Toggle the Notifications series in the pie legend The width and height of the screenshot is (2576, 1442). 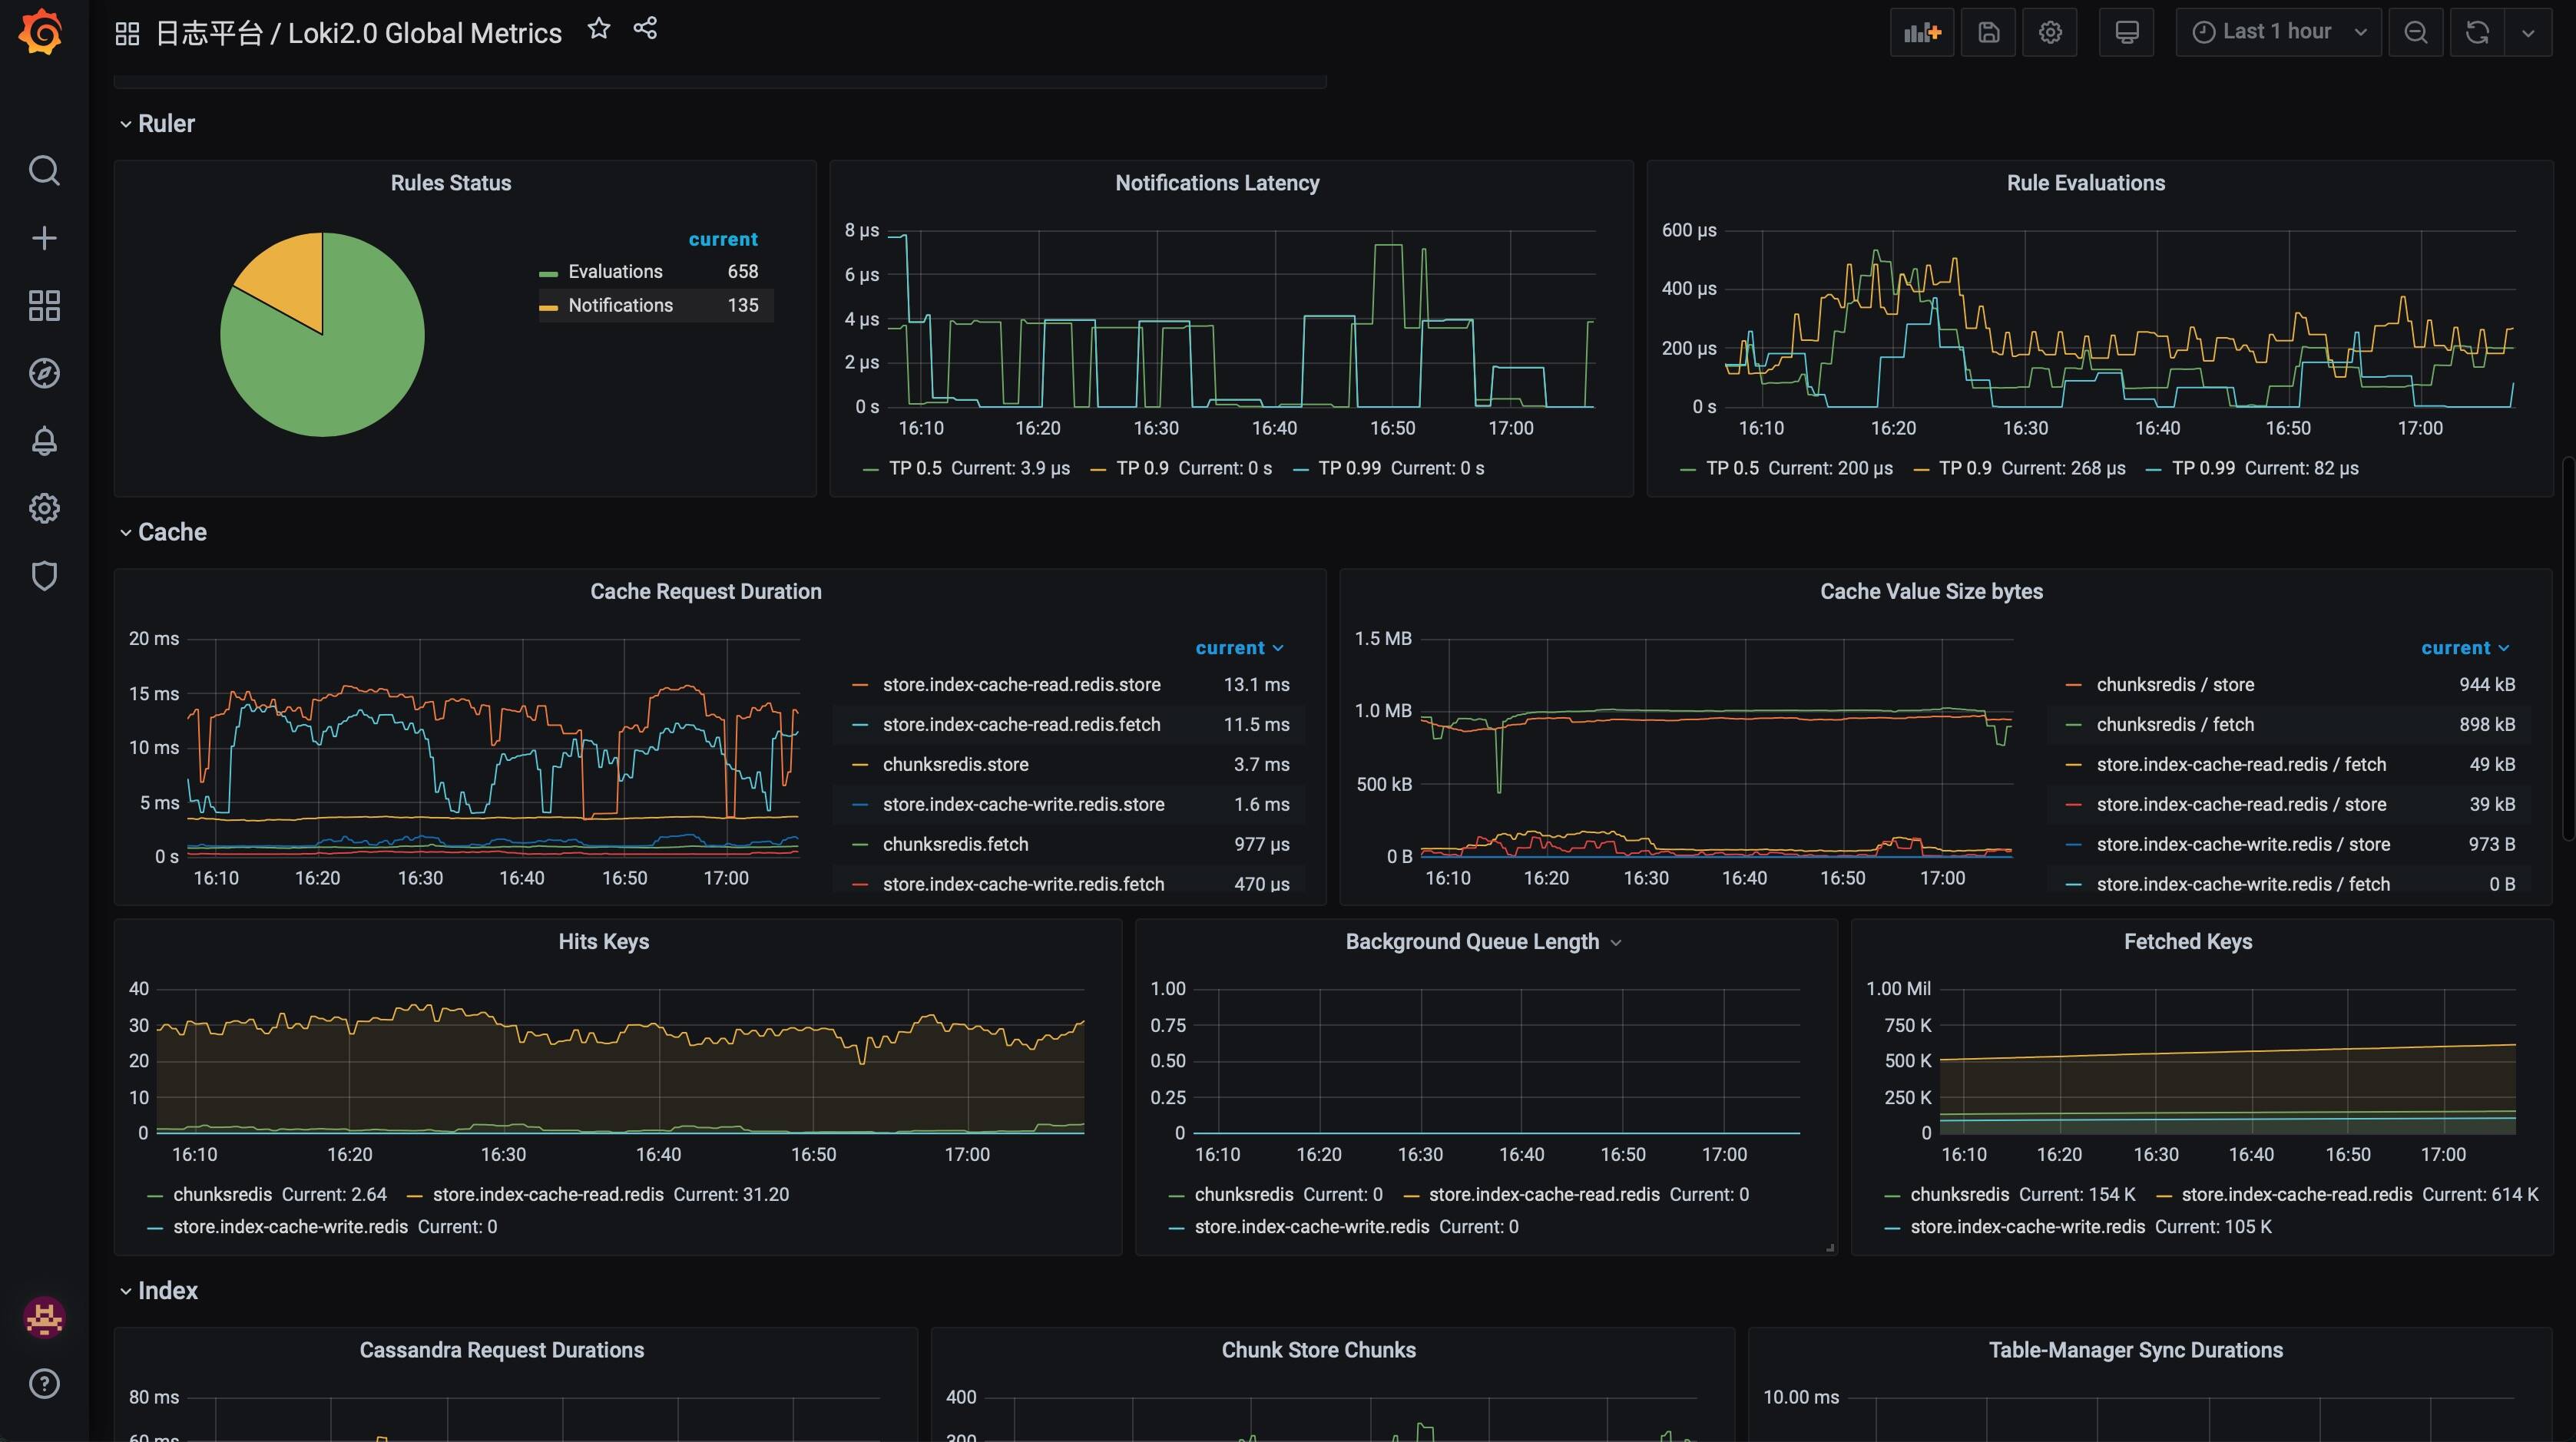point(620,305)
